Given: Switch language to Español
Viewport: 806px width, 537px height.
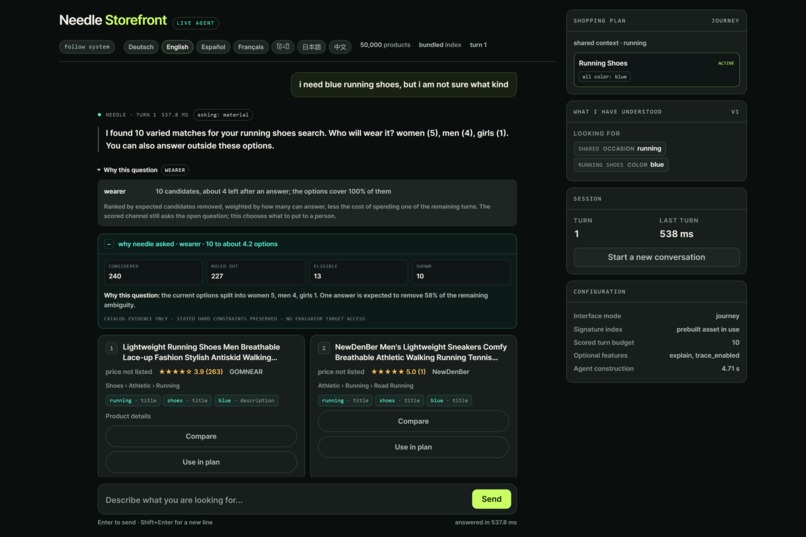Looking at the screenshot, I should click(x=213, y=47).
